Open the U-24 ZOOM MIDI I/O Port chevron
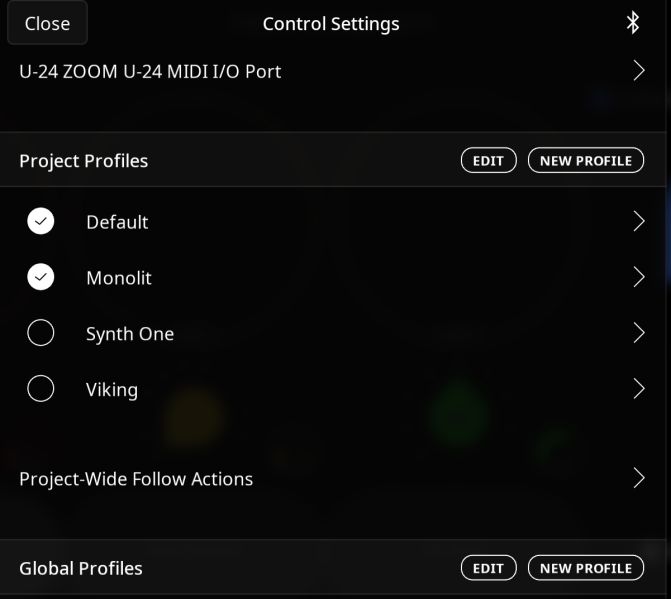The image size is (671, 599). [638, 71]
